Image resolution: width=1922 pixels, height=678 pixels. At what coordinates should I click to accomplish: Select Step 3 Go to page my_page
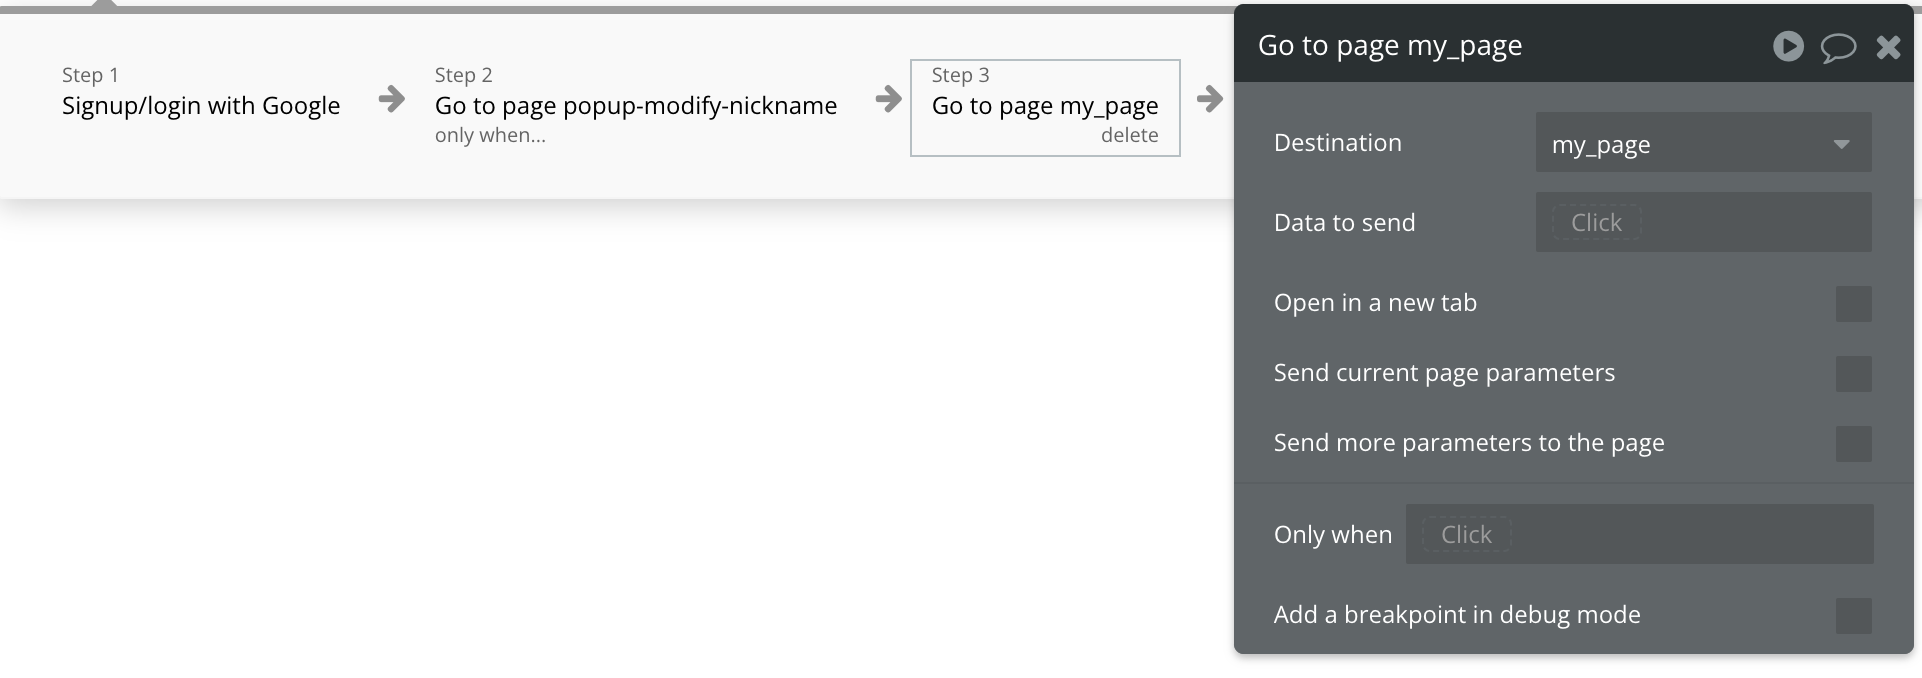coord(1044,105)
